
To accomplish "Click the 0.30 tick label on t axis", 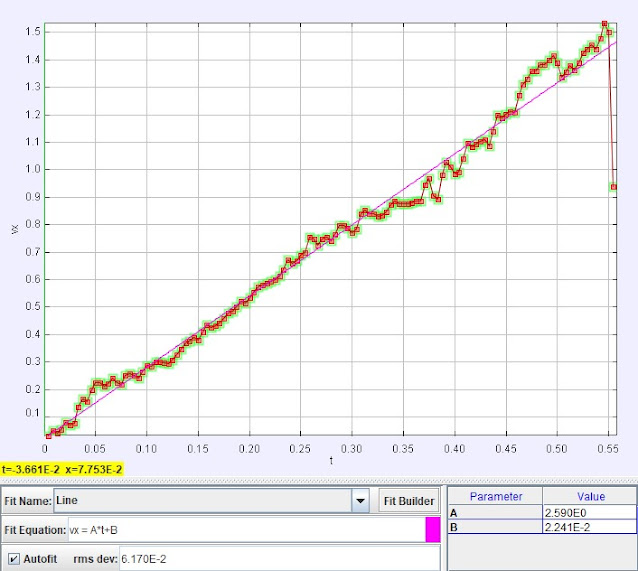I will click(x=352, y=448).
